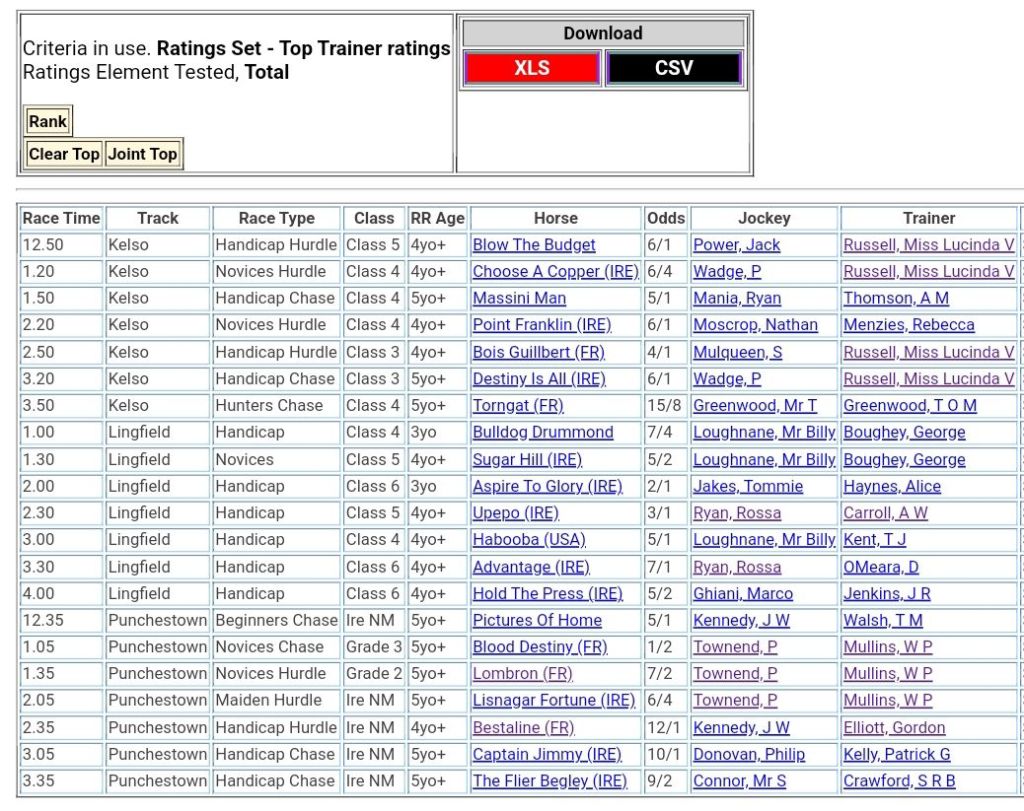Open horse The Flier Begley (IRE)
Image resolution: width=1024 pixels, height=811 pixels.
[x=549, y=781]
